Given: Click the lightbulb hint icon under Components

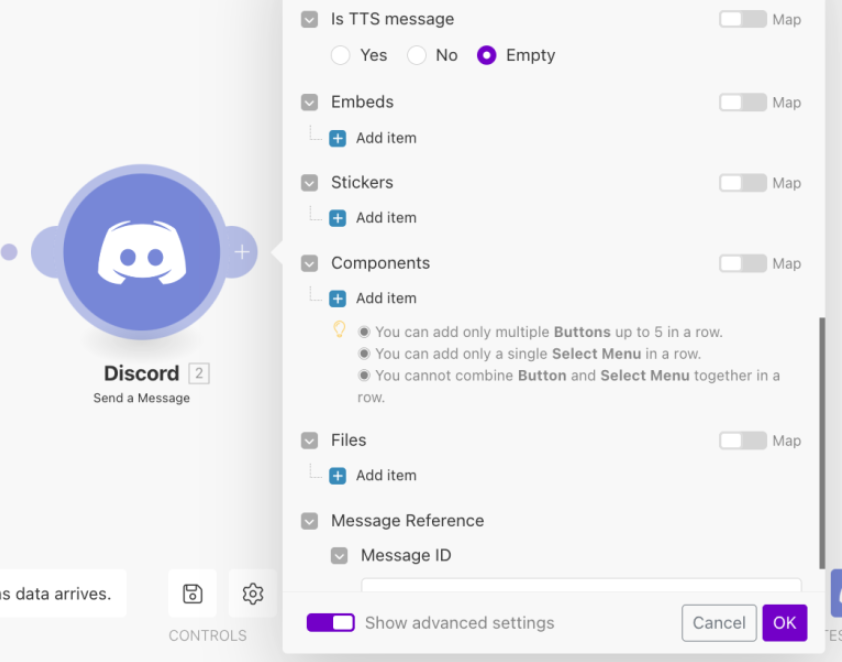Looking at the screenshot, I should (339, 329).
